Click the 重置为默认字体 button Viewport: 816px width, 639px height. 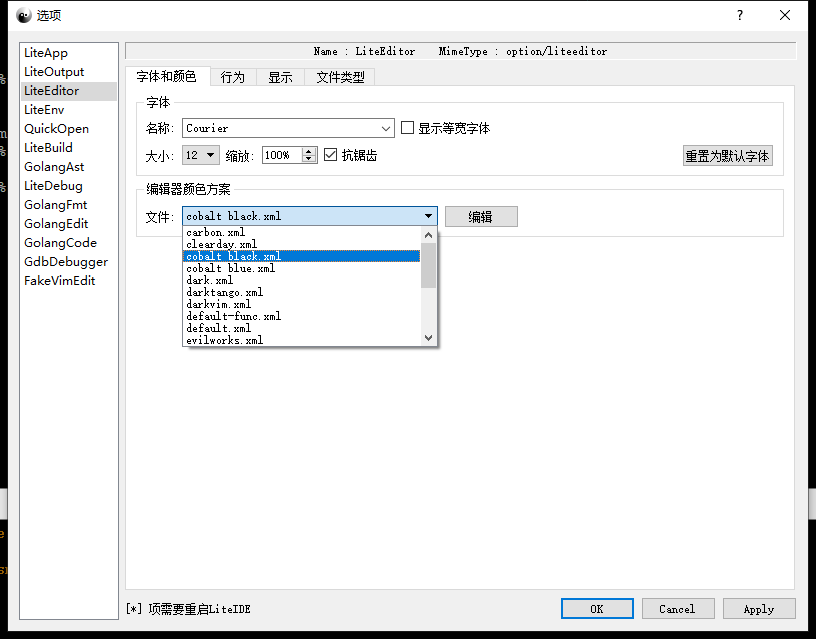[x=728, y=156]
